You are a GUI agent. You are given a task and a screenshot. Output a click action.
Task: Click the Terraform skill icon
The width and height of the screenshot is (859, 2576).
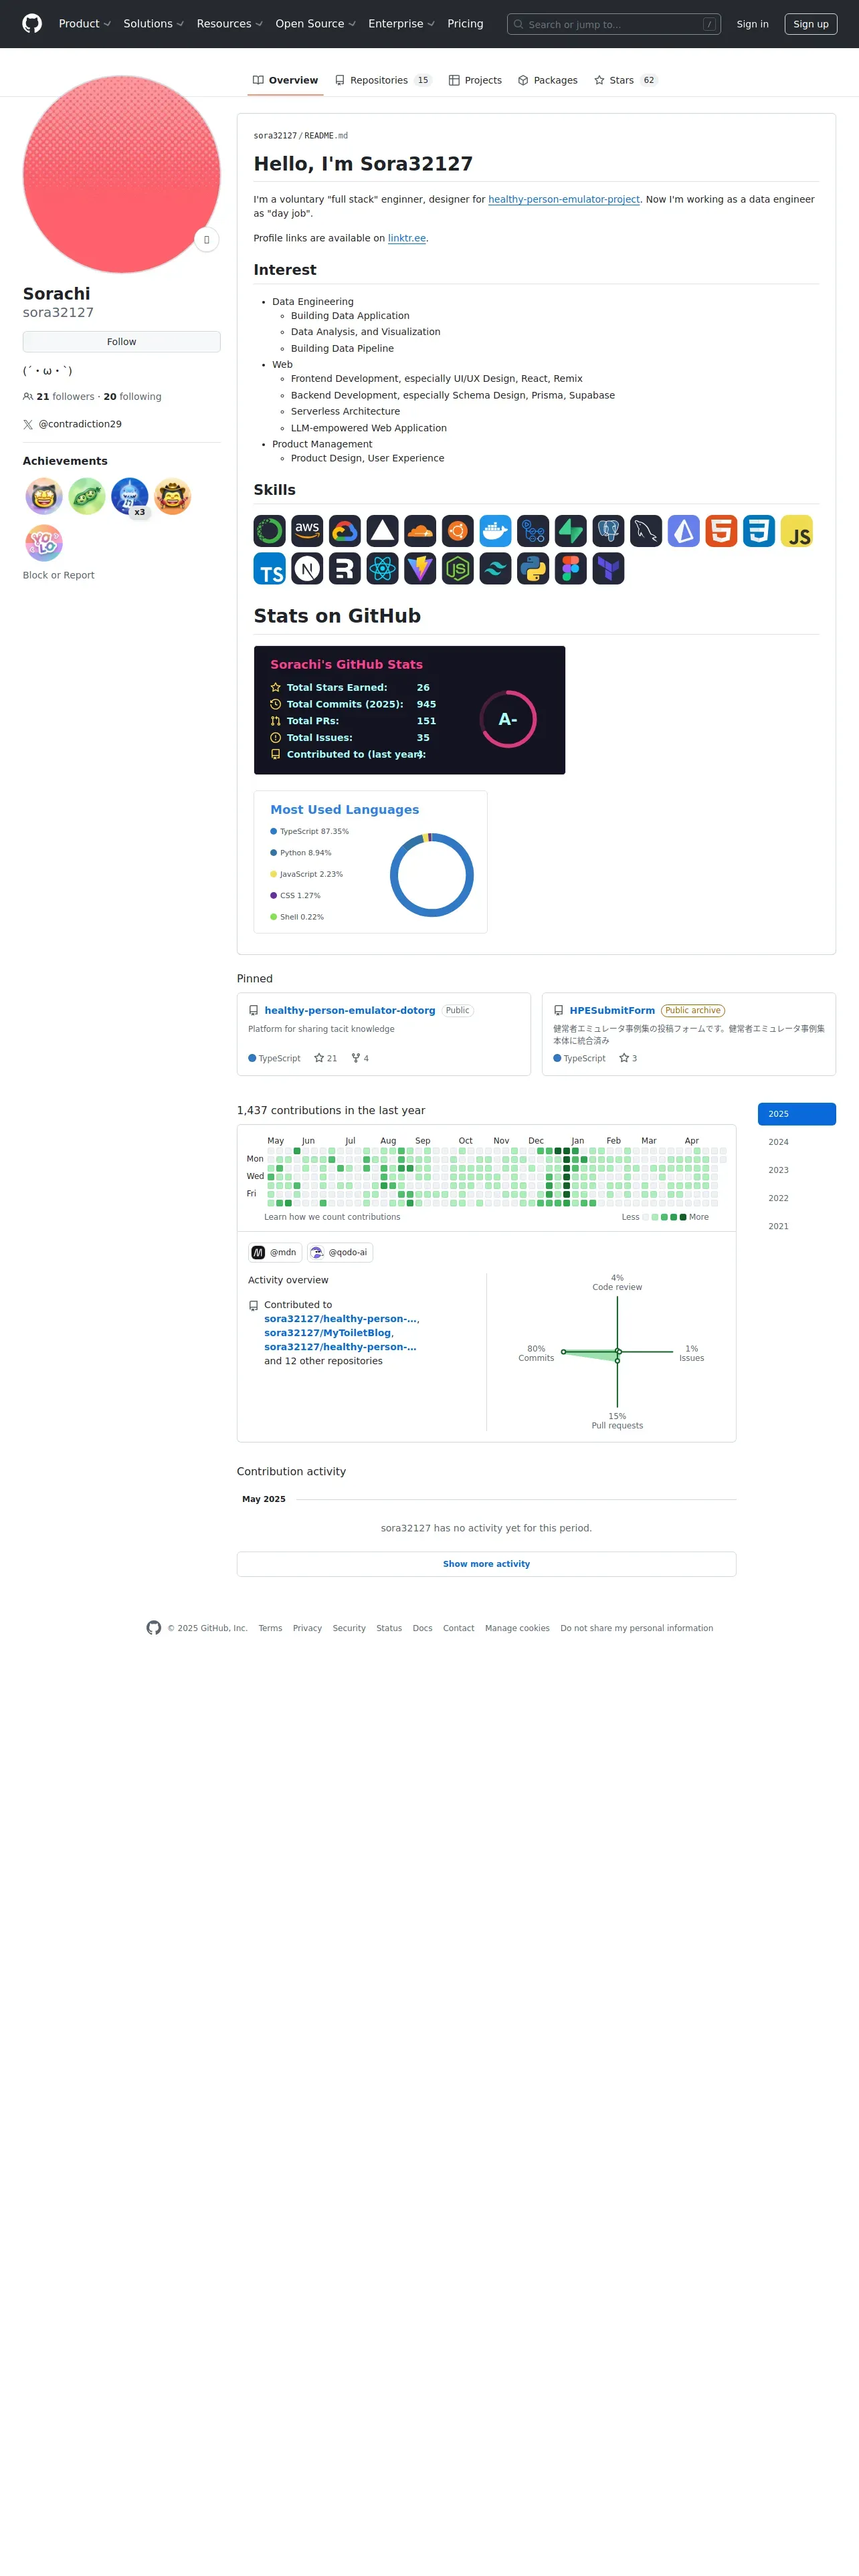(608, 568)
